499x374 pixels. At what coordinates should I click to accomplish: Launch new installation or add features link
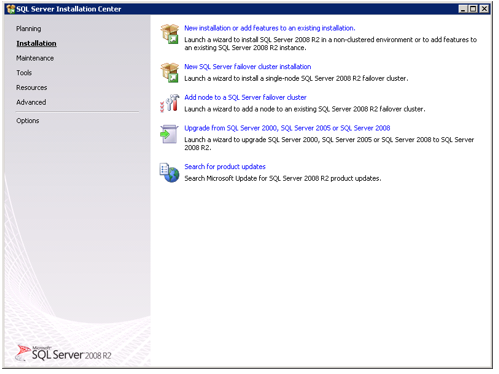270,28
